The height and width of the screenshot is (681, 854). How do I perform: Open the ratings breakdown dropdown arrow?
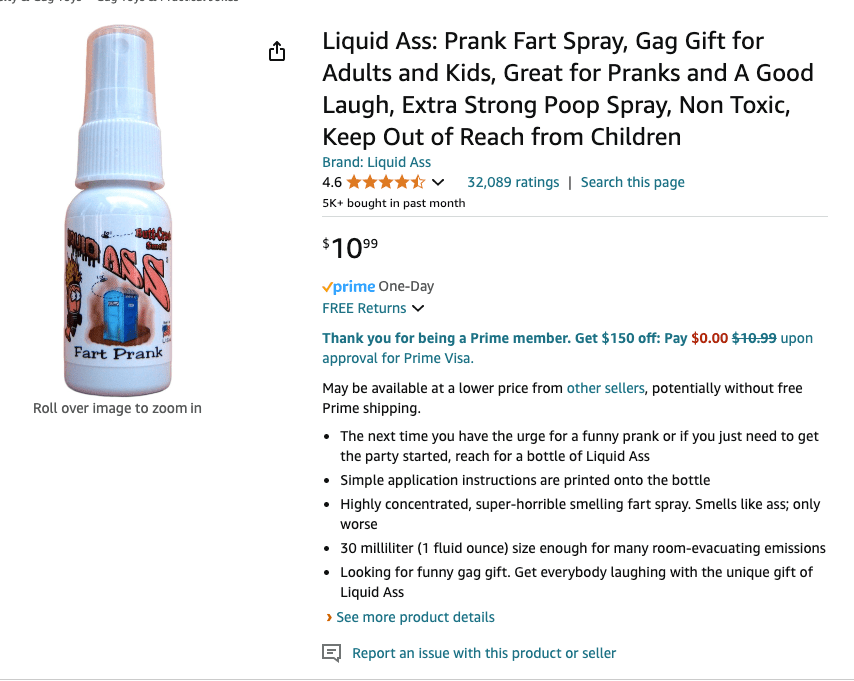pyautogui.click(x=437, y=183)
